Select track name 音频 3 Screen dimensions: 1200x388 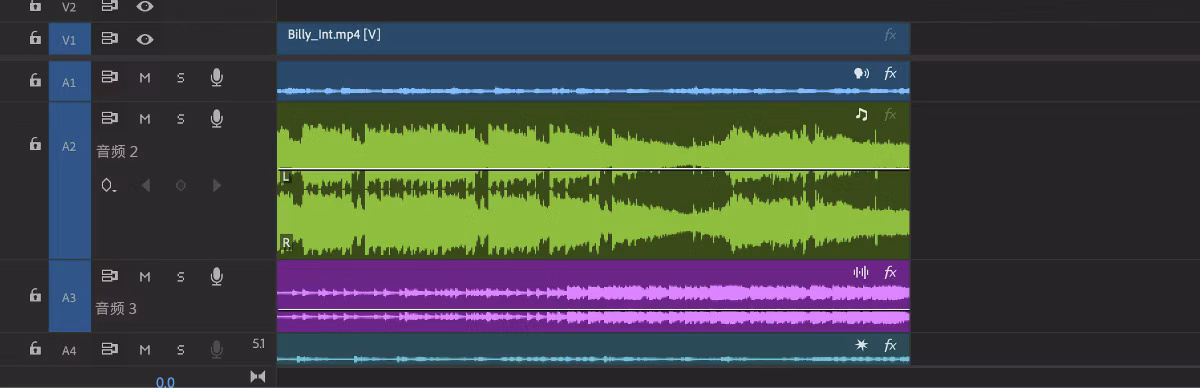point(117,308)
